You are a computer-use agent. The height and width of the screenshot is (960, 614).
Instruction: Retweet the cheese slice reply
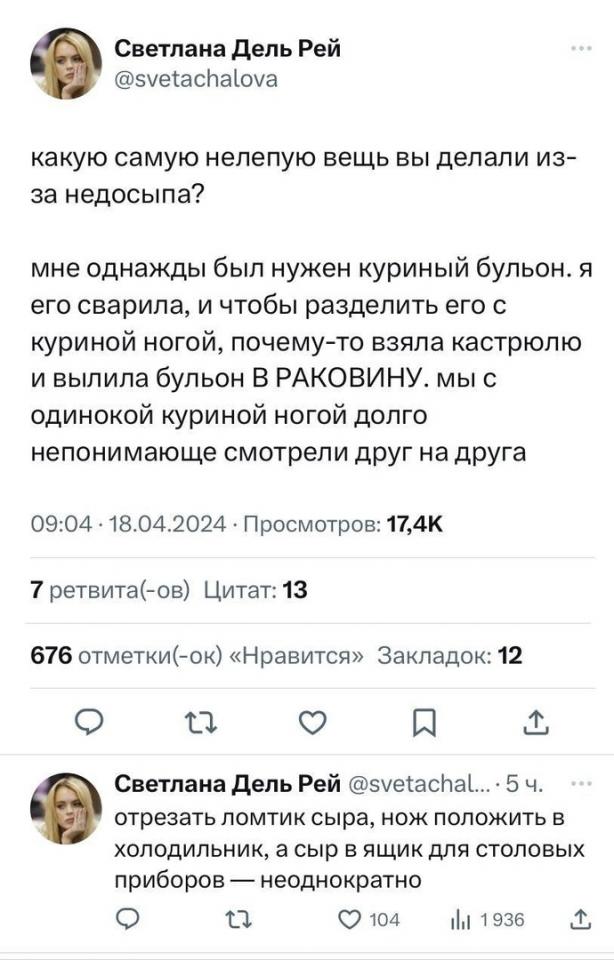pyautogui.click(x=242, y=919)
